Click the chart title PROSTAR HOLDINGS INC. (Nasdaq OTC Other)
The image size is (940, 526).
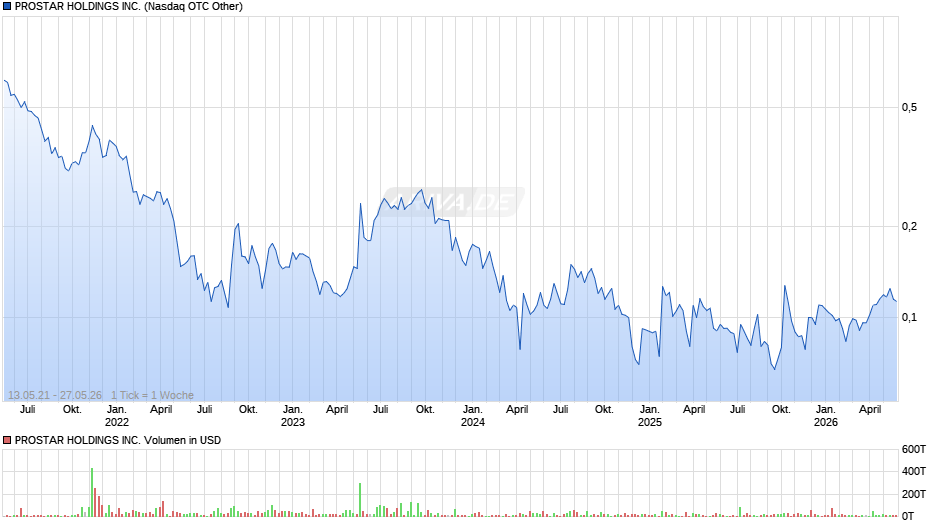click(128, 7)
